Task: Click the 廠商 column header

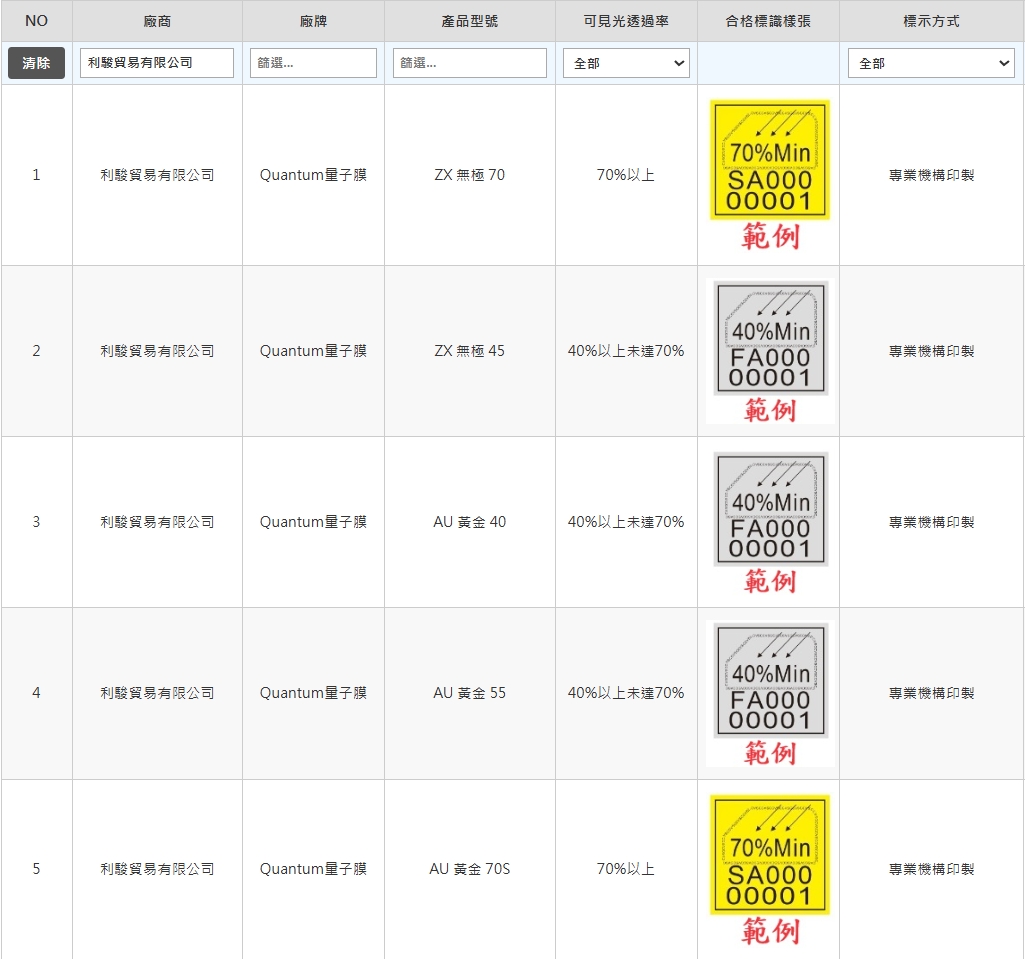Action: (x=157, y=21)
